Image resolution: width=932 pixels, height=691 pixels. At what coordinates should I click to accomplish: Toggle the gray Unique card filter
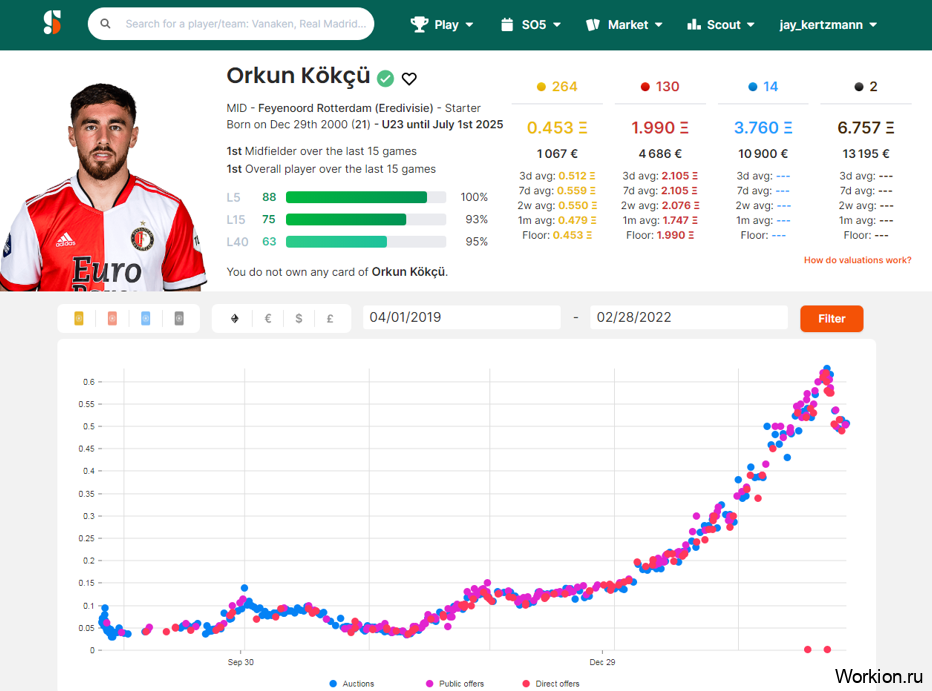pyautogui.click(x=179, y=318)
